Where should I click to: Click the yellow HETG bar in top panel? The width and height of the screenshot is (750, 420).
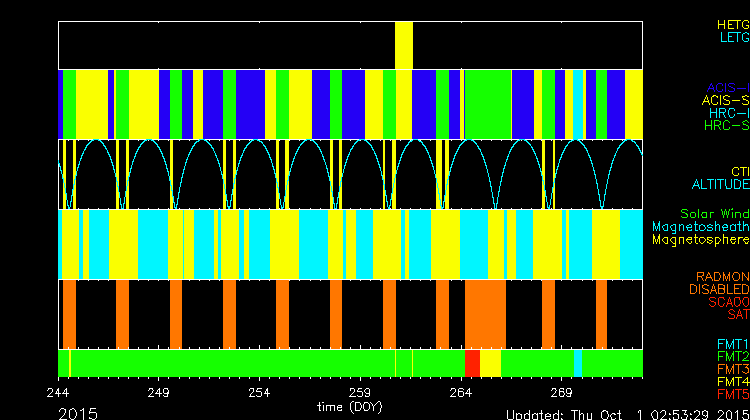pos(404,45)
